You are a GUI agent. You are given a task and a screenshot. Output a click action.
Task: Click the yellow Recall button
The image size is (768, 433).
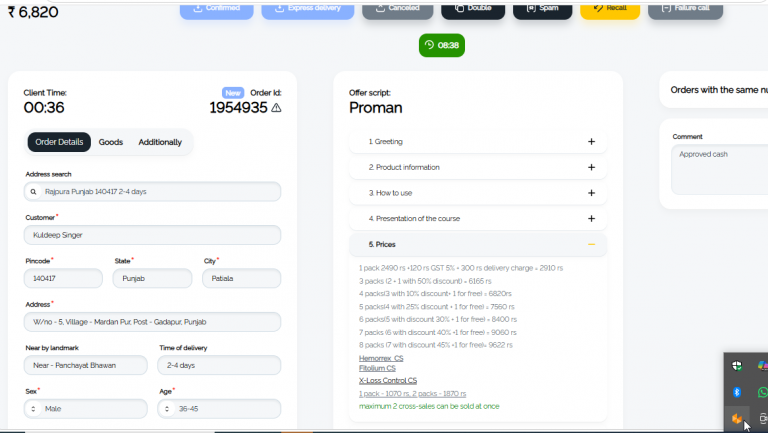[610, 8]
